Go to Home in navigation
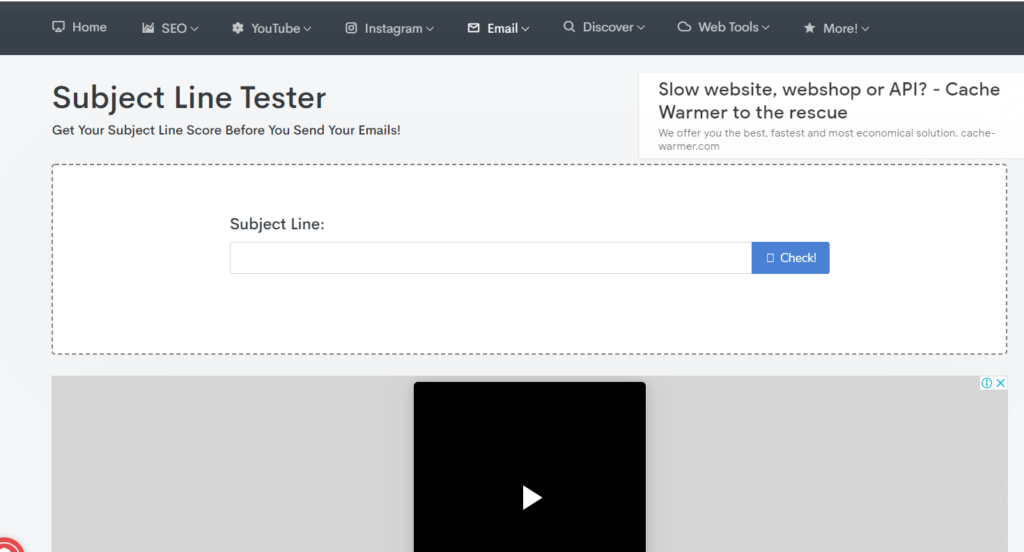This screenshot has width=1024, height=552. [x=89, y=27]
